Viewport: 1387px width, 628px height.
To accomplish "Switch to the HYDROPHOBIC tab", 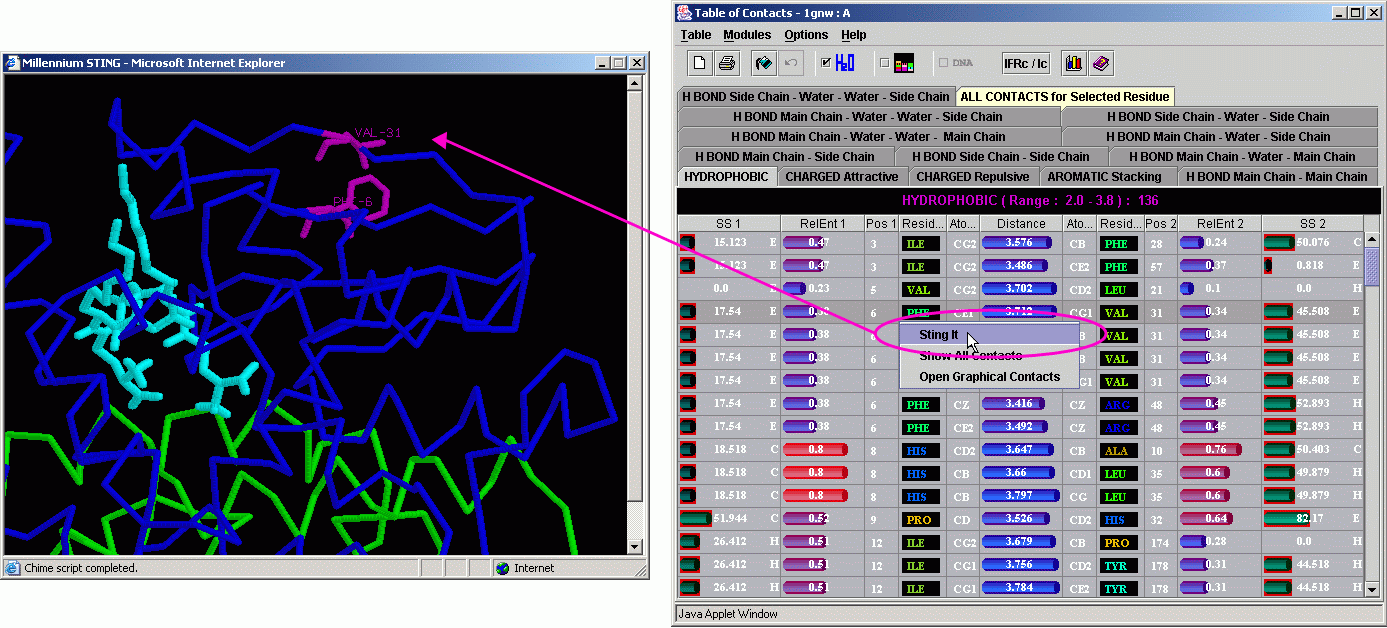I will click(727, 177).
